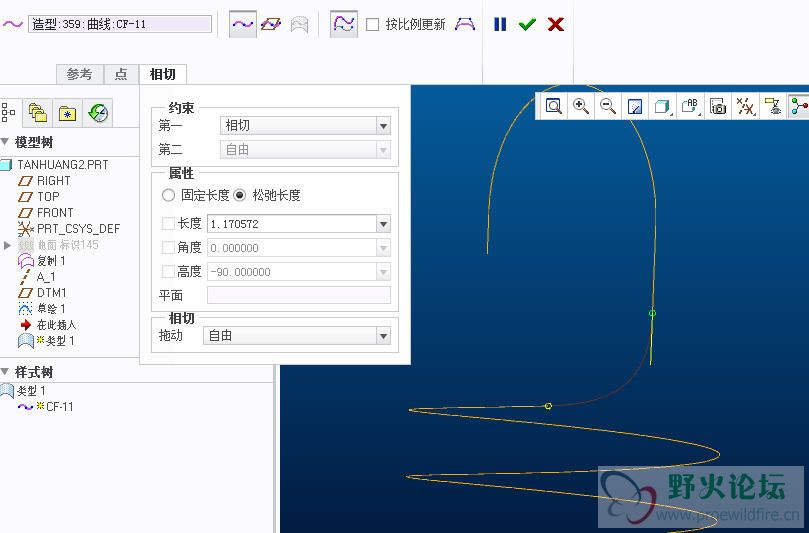Image resolution: width=809 pixels, height=533 pixels.
Task: Select the 松弛长度 radio button
Action: coord(239,195)
